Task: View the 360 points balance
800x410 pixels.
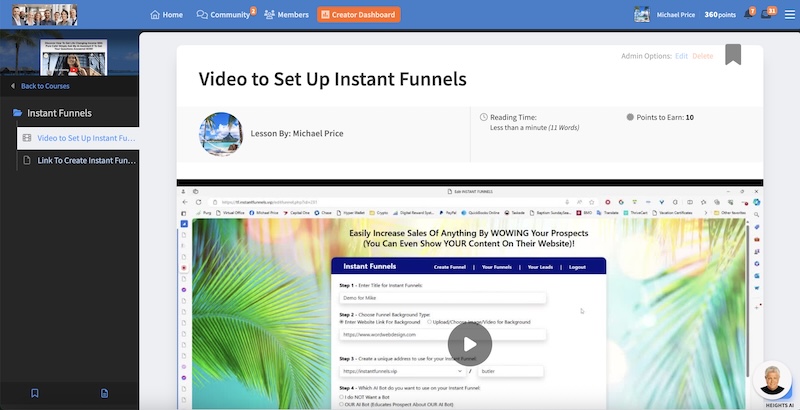Action: point(720,15)
